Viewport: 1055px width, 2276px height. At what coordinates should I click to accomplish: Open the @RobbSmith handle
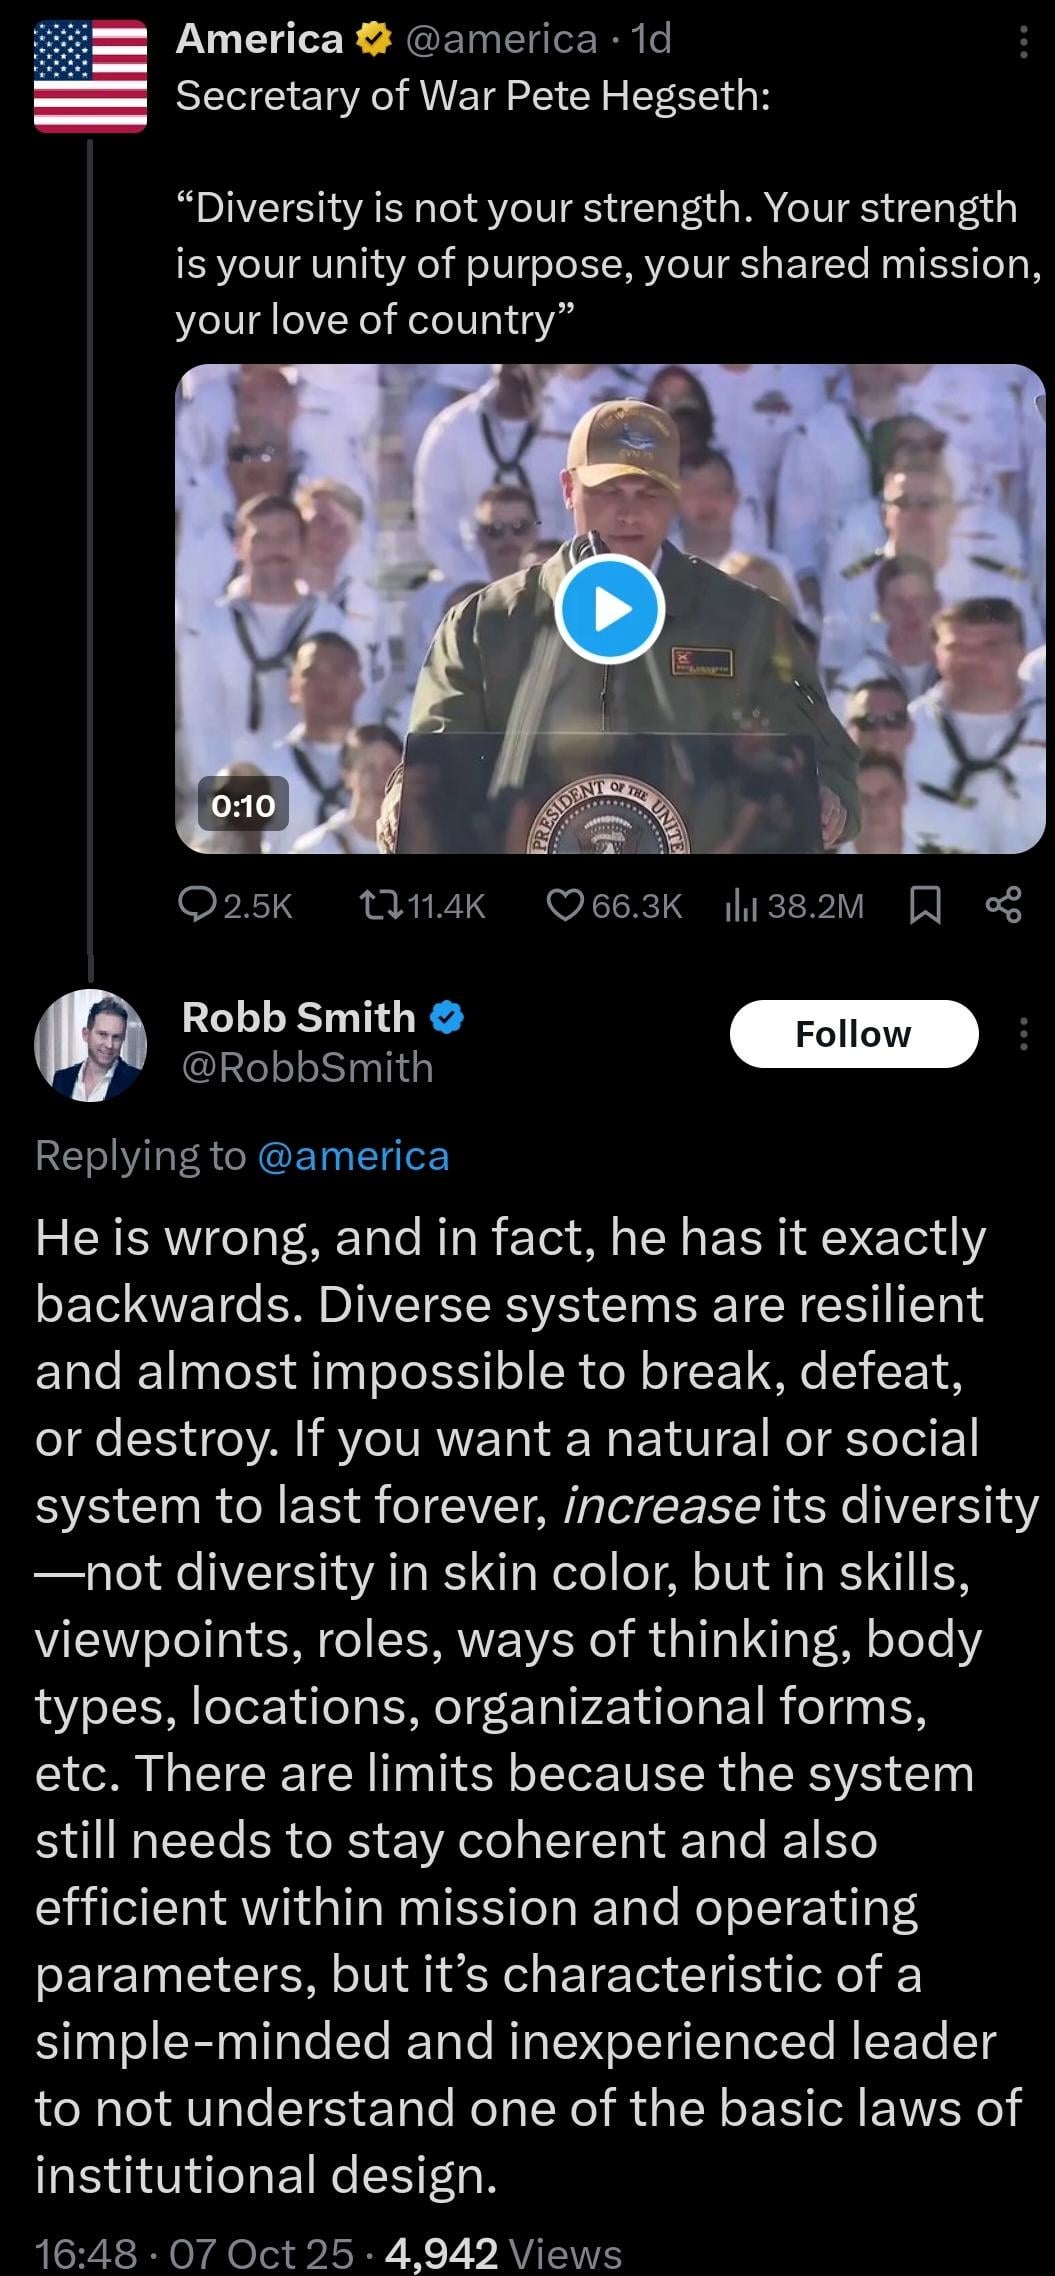[307, 1068]
